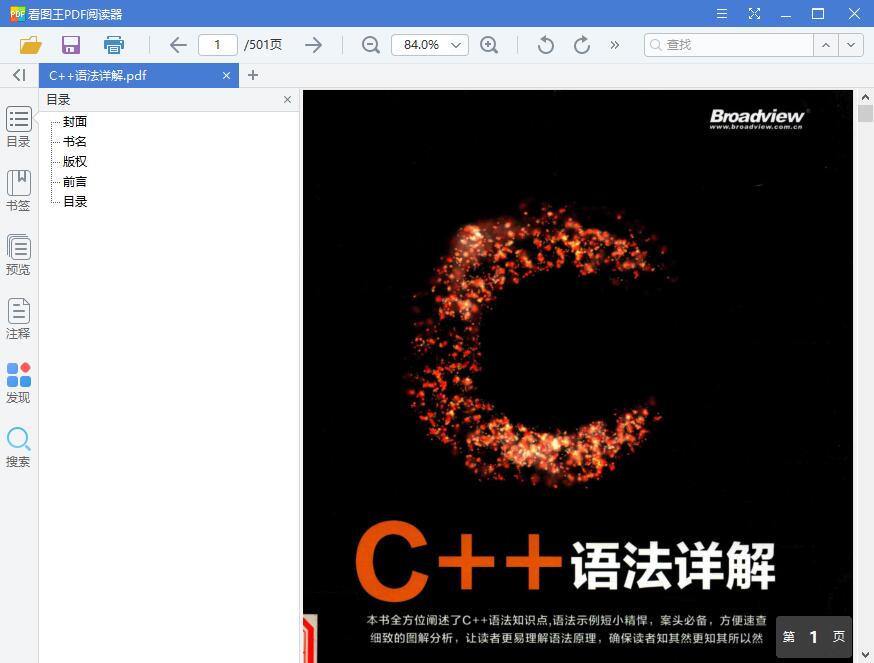
Task: Print C++语法详解.pdf
Action: point(113,45)
